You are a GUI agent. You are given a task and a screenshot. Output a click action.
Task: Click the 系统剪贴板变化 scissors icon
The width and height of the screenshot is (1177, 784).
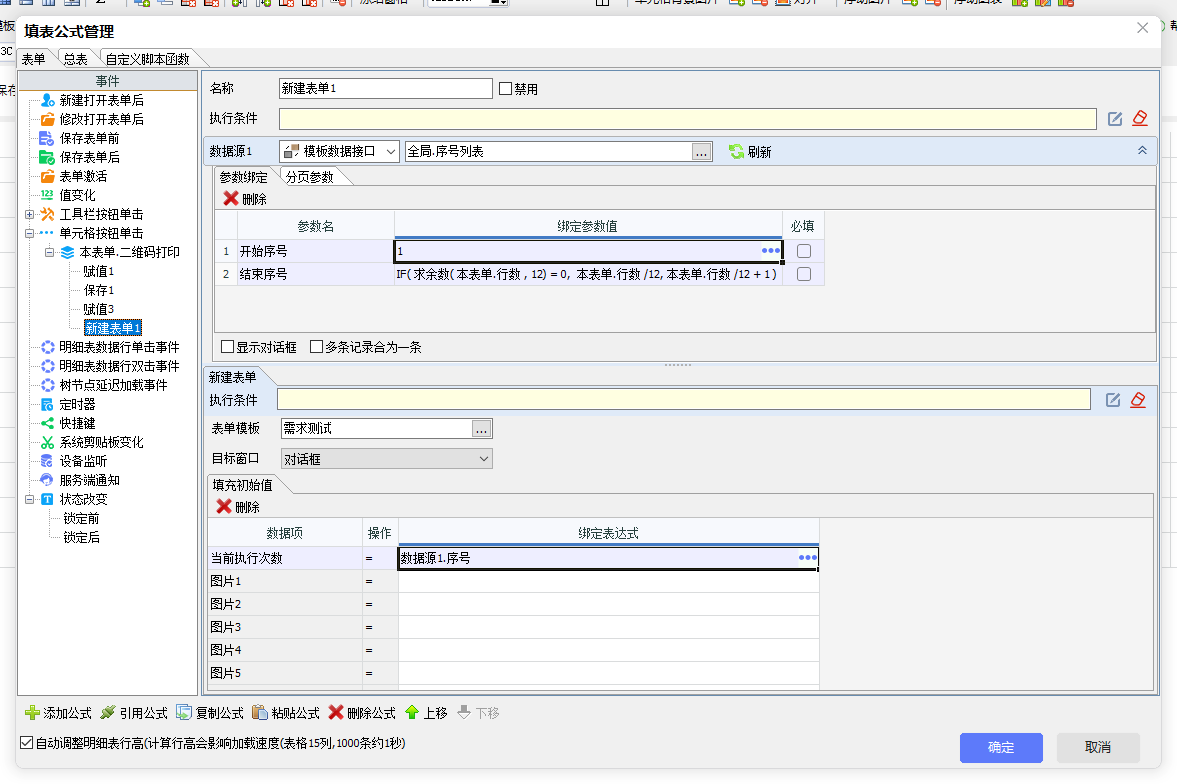click(47, 442)
